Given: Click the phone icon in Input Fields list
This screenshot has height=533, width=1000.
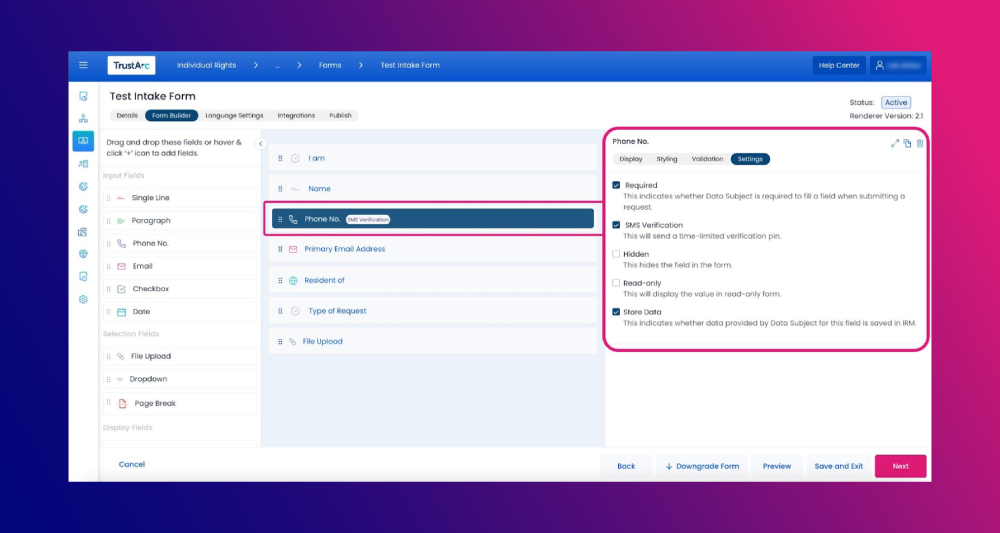Looking at the screenshot, I should click(121, 244).
